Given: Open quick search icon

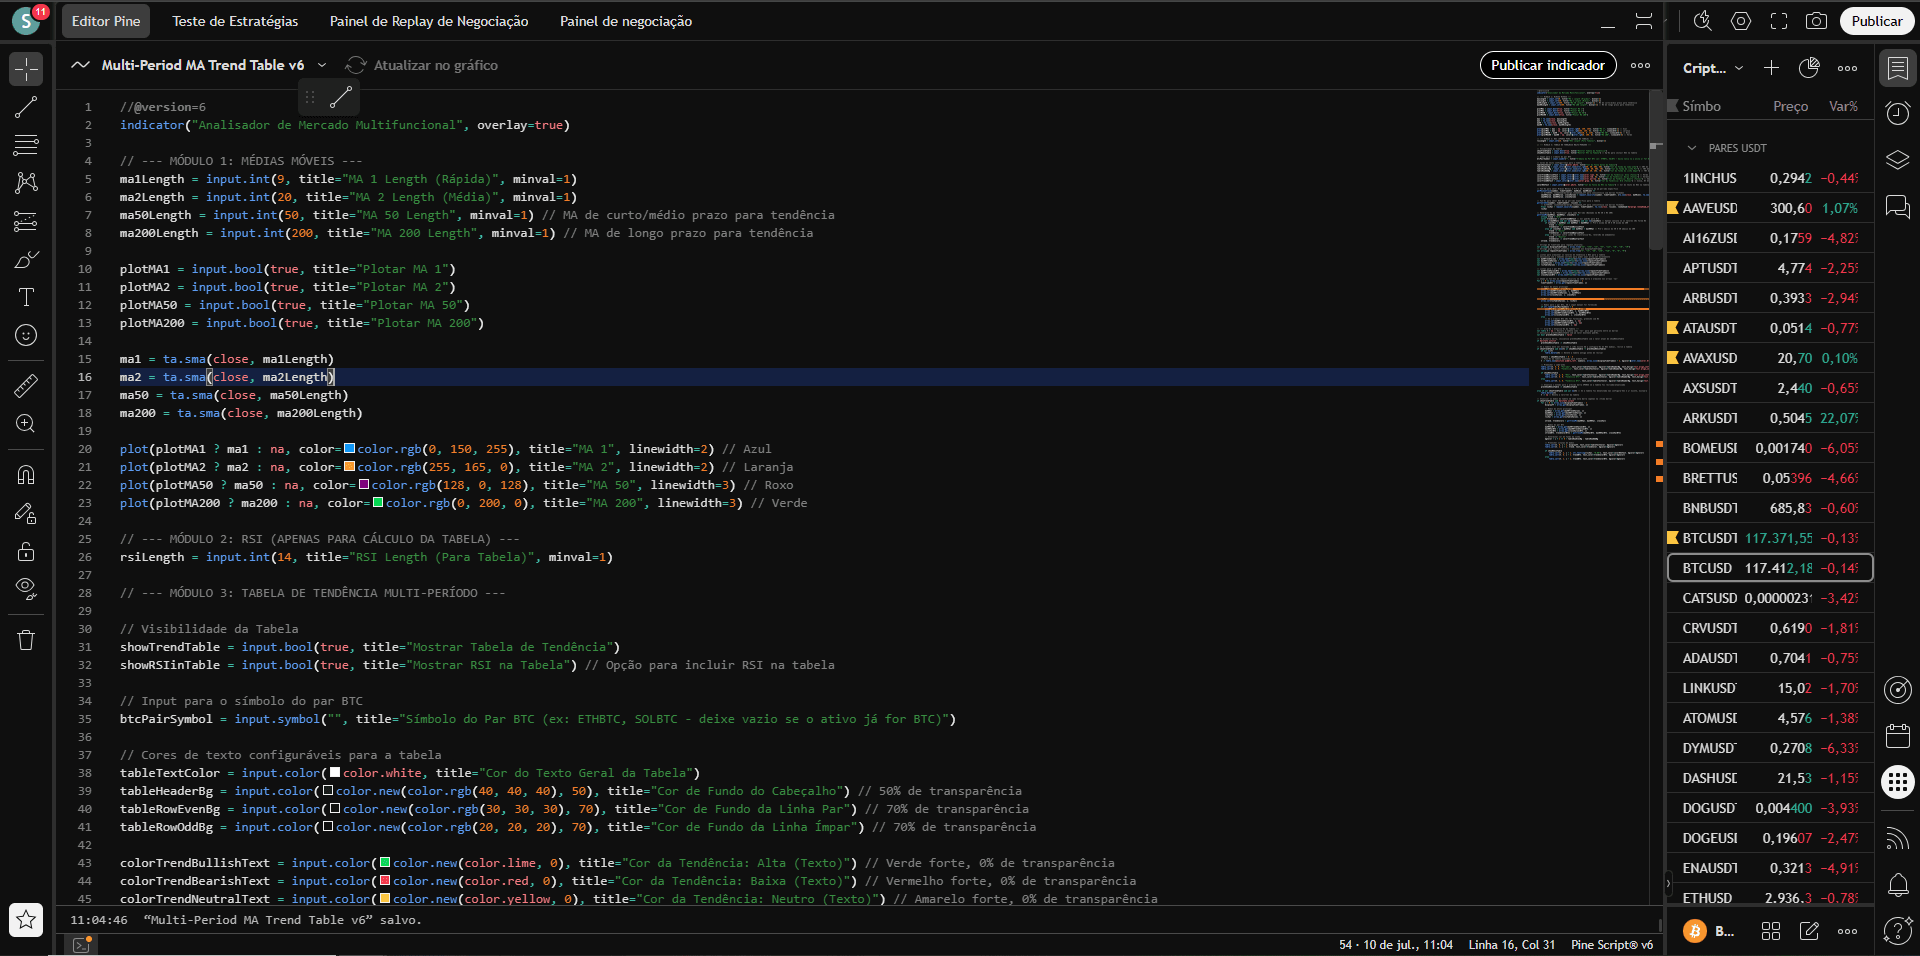Looking at the screenshot, I should [x=1703, y=21].
